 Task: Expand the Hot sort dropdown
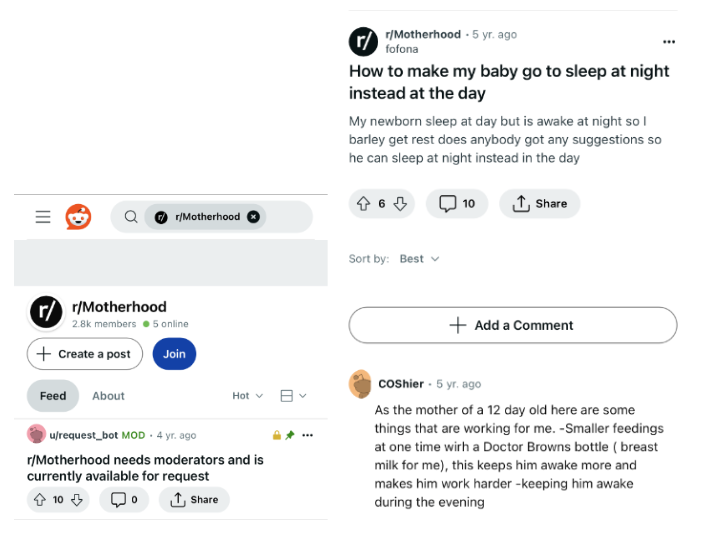[x=248, y=396]
